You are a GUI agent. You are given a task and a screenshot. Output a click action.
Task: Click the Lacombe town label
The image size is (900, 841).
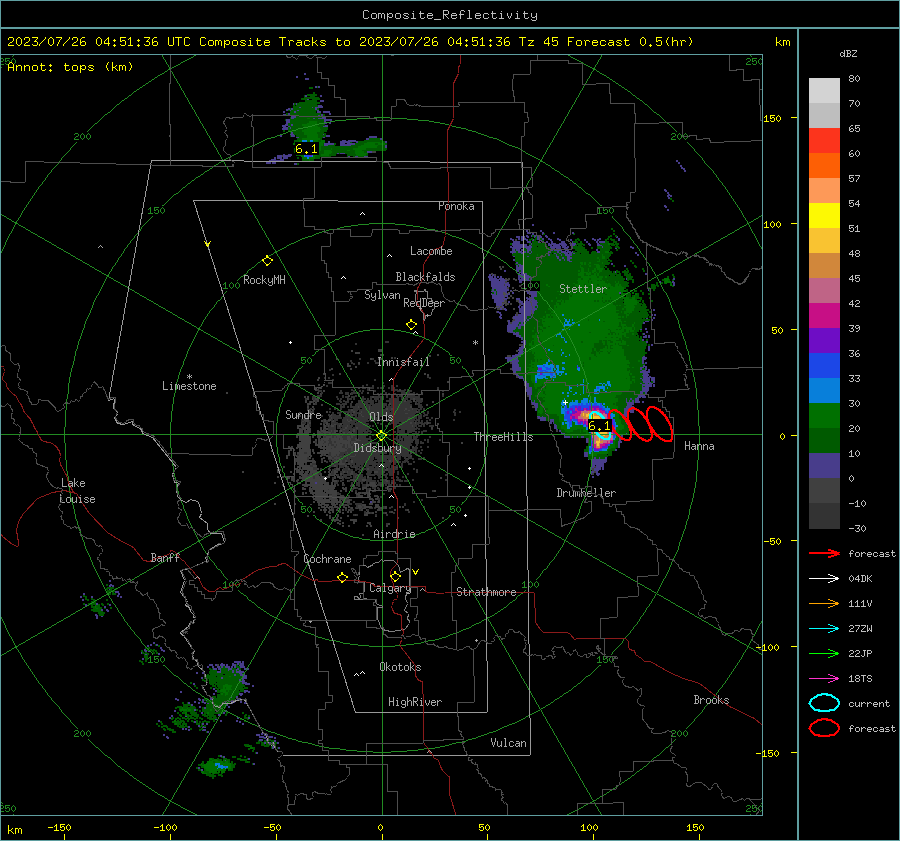431,251
